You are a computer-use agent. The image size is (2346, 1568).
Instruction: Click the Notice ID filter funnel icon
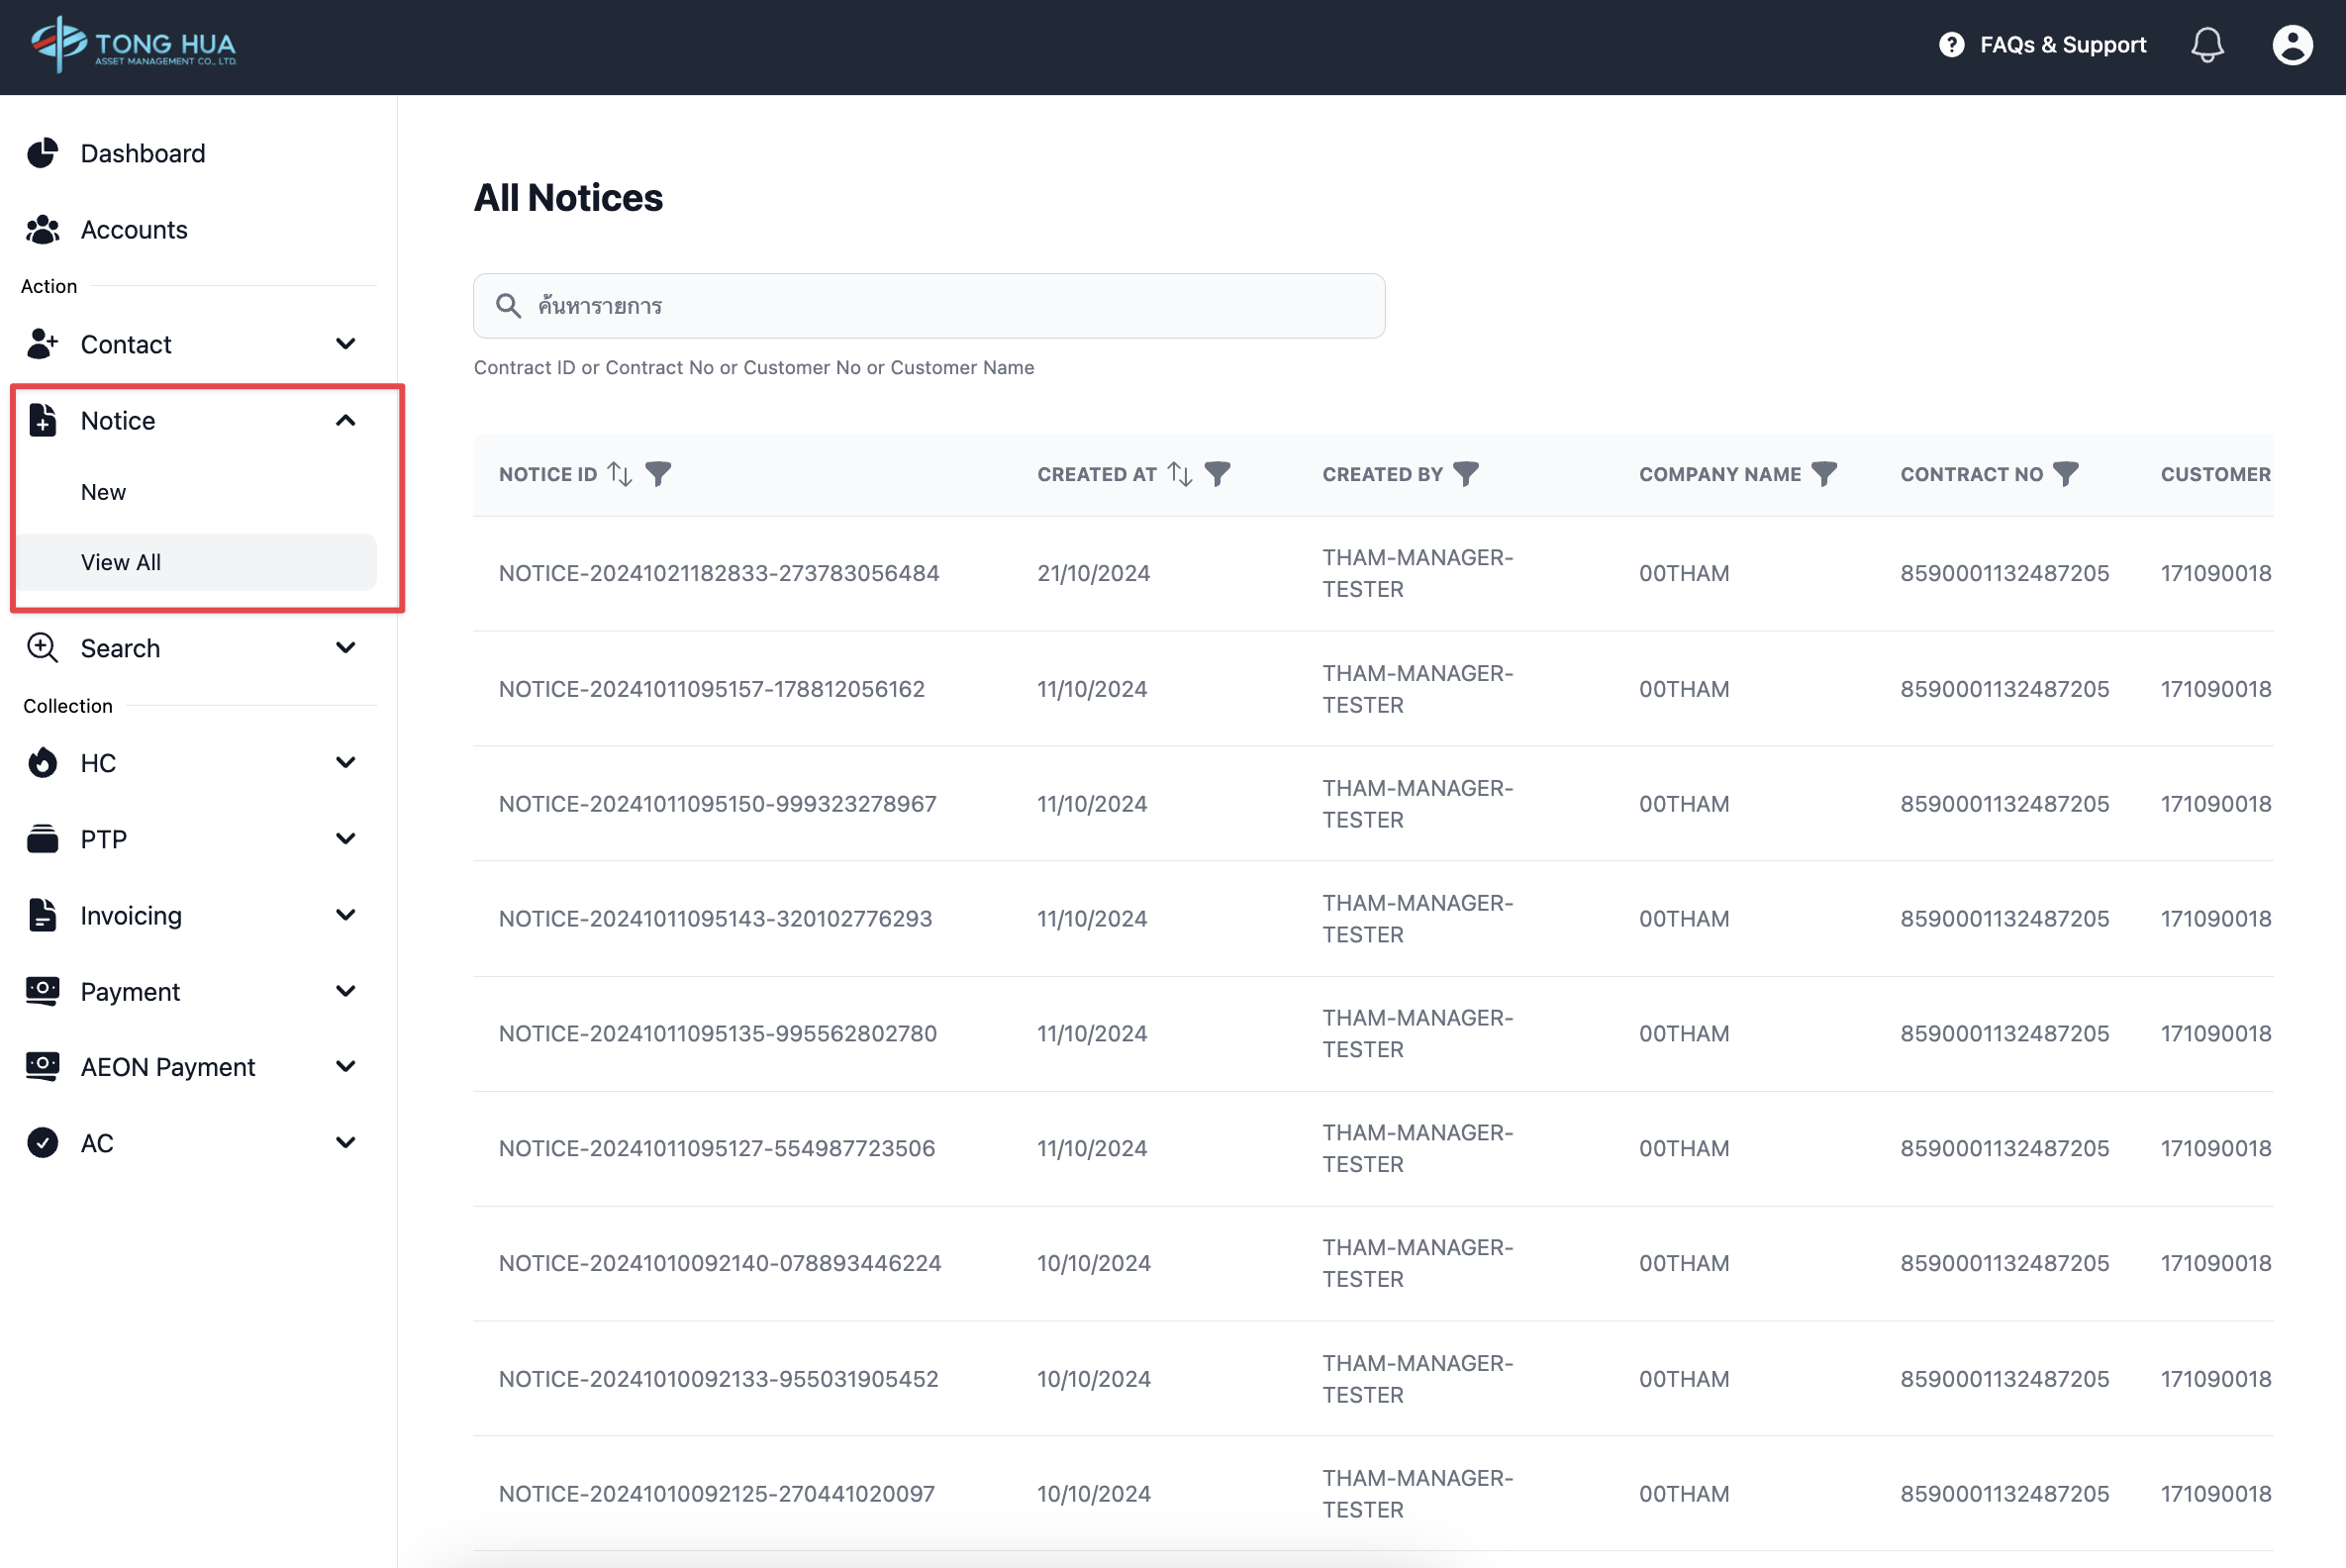[x=658, y=474]
